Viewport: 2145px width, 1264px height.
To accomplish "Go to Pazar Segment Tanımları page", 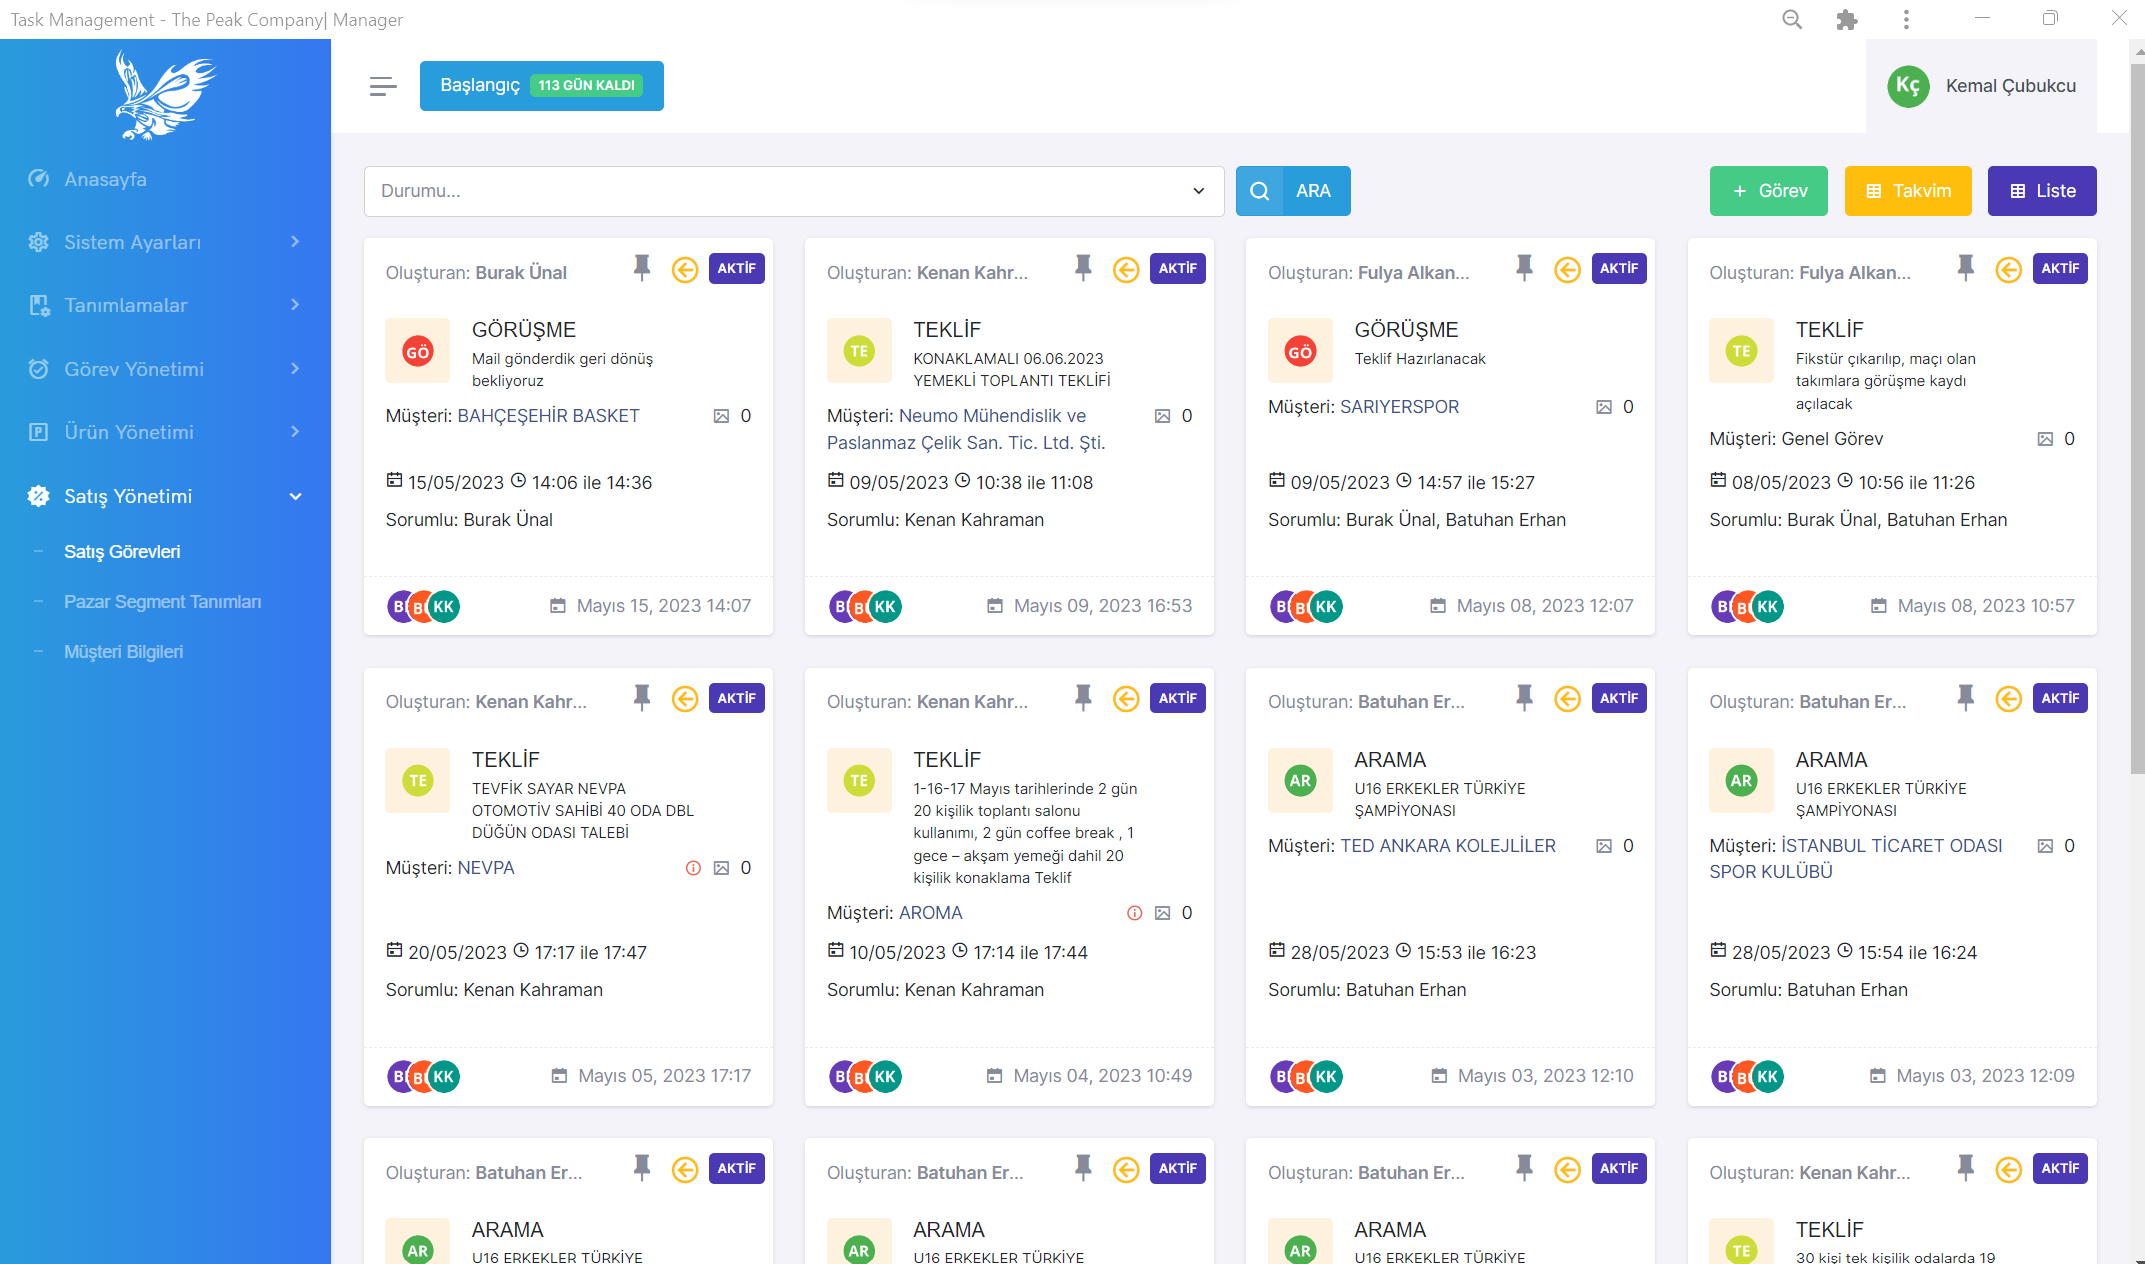I will point(162,602).
